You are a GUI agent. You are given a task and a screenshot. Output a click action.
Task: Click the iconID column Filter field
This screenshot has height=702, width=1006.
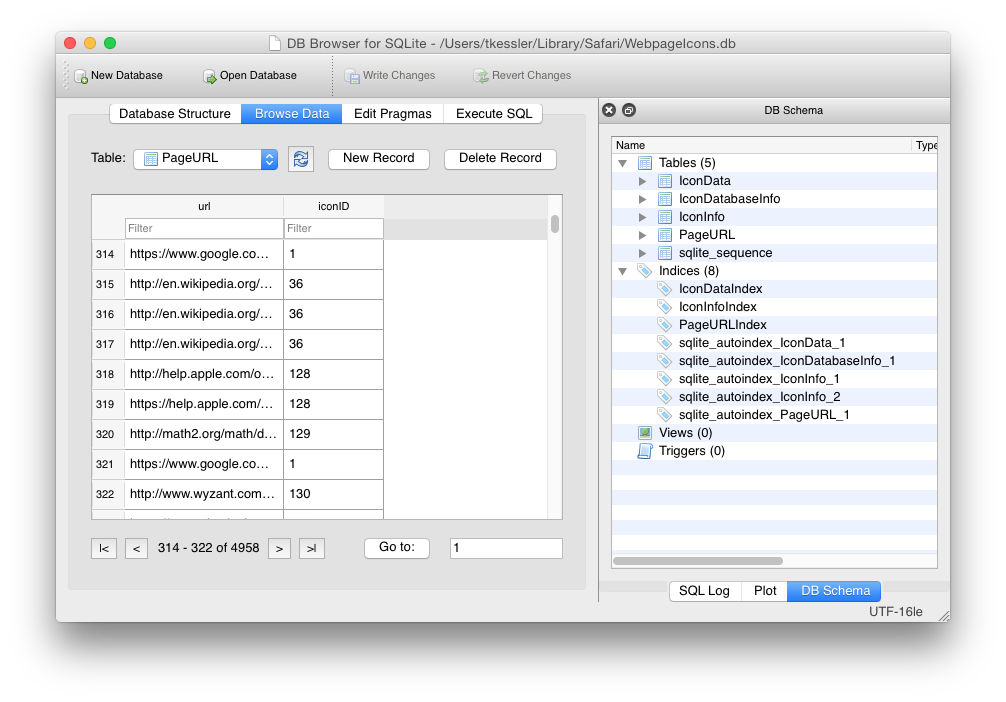tap(334, 228)
